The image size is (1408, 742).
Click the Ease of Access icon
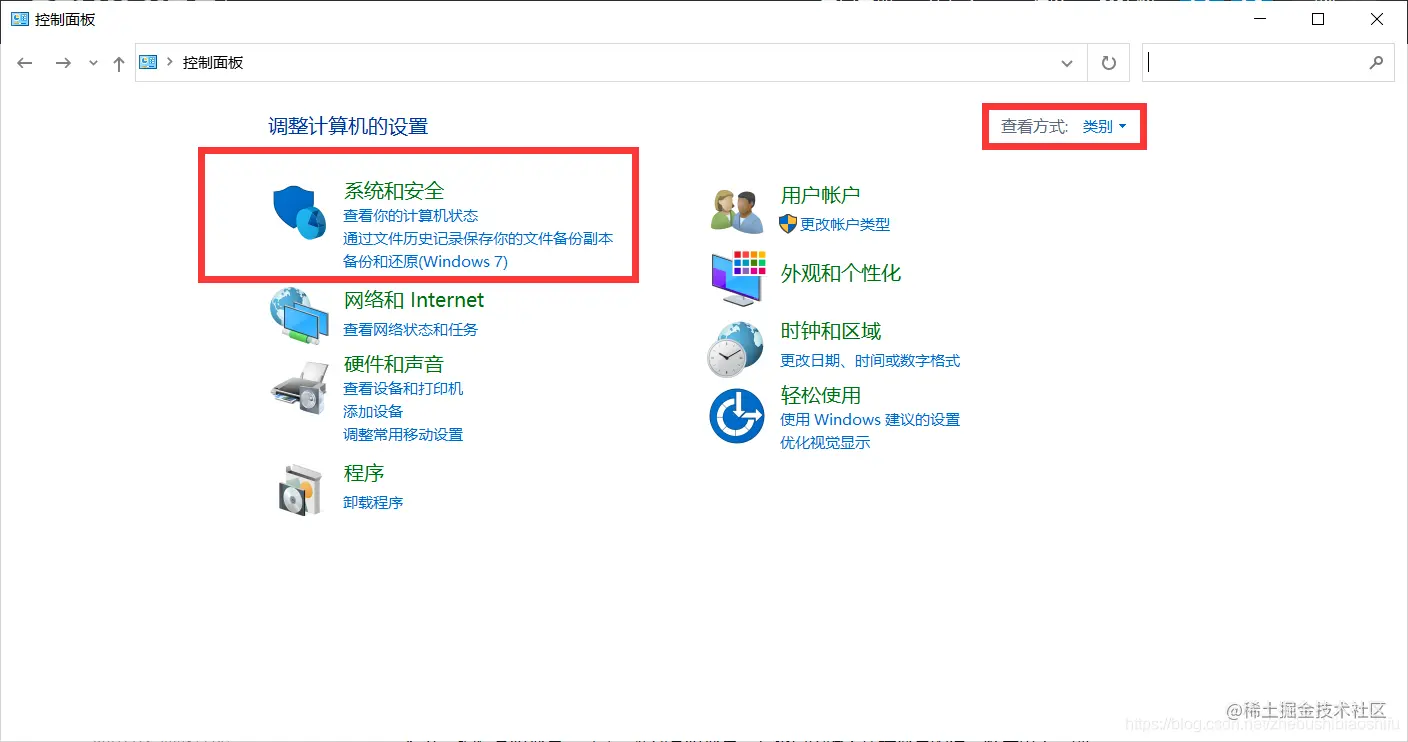pyautogui.click(x=736, y=416)
